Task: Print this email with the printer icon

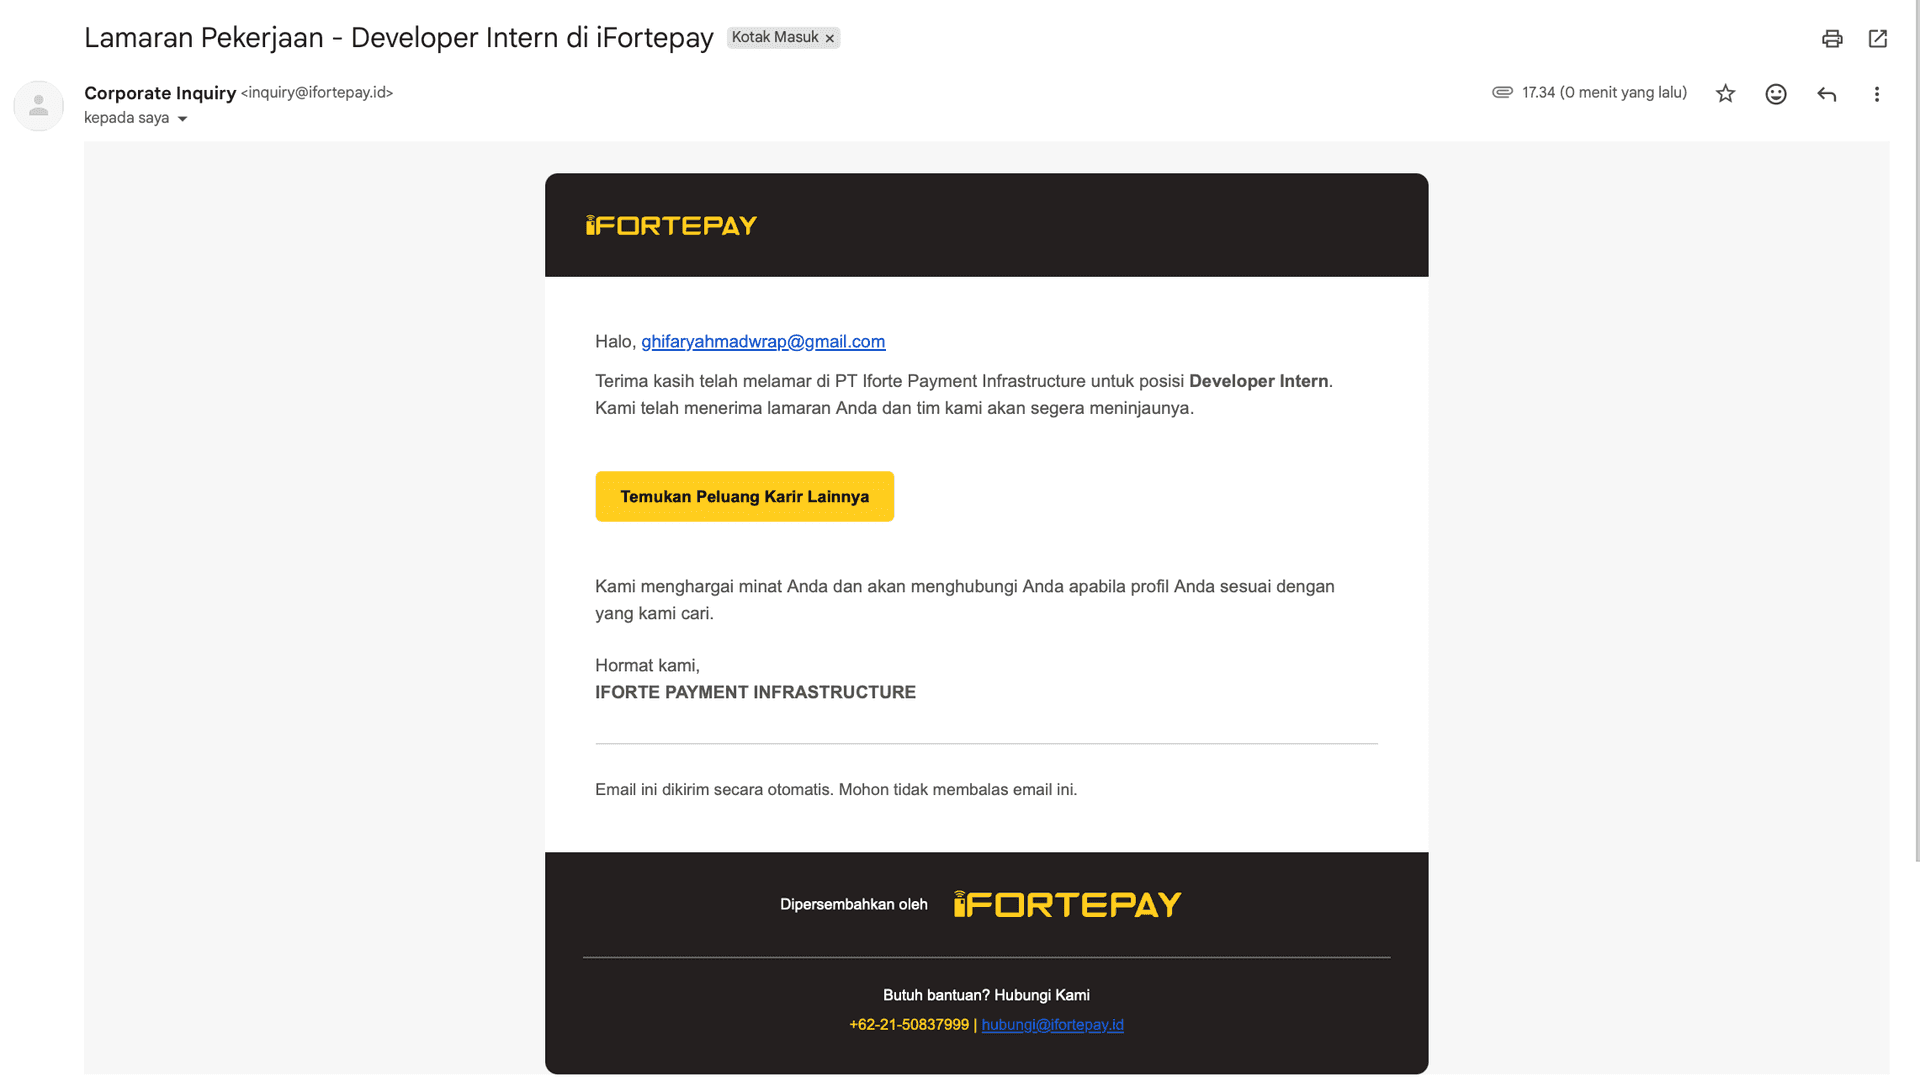Action: coord(1831,39)
